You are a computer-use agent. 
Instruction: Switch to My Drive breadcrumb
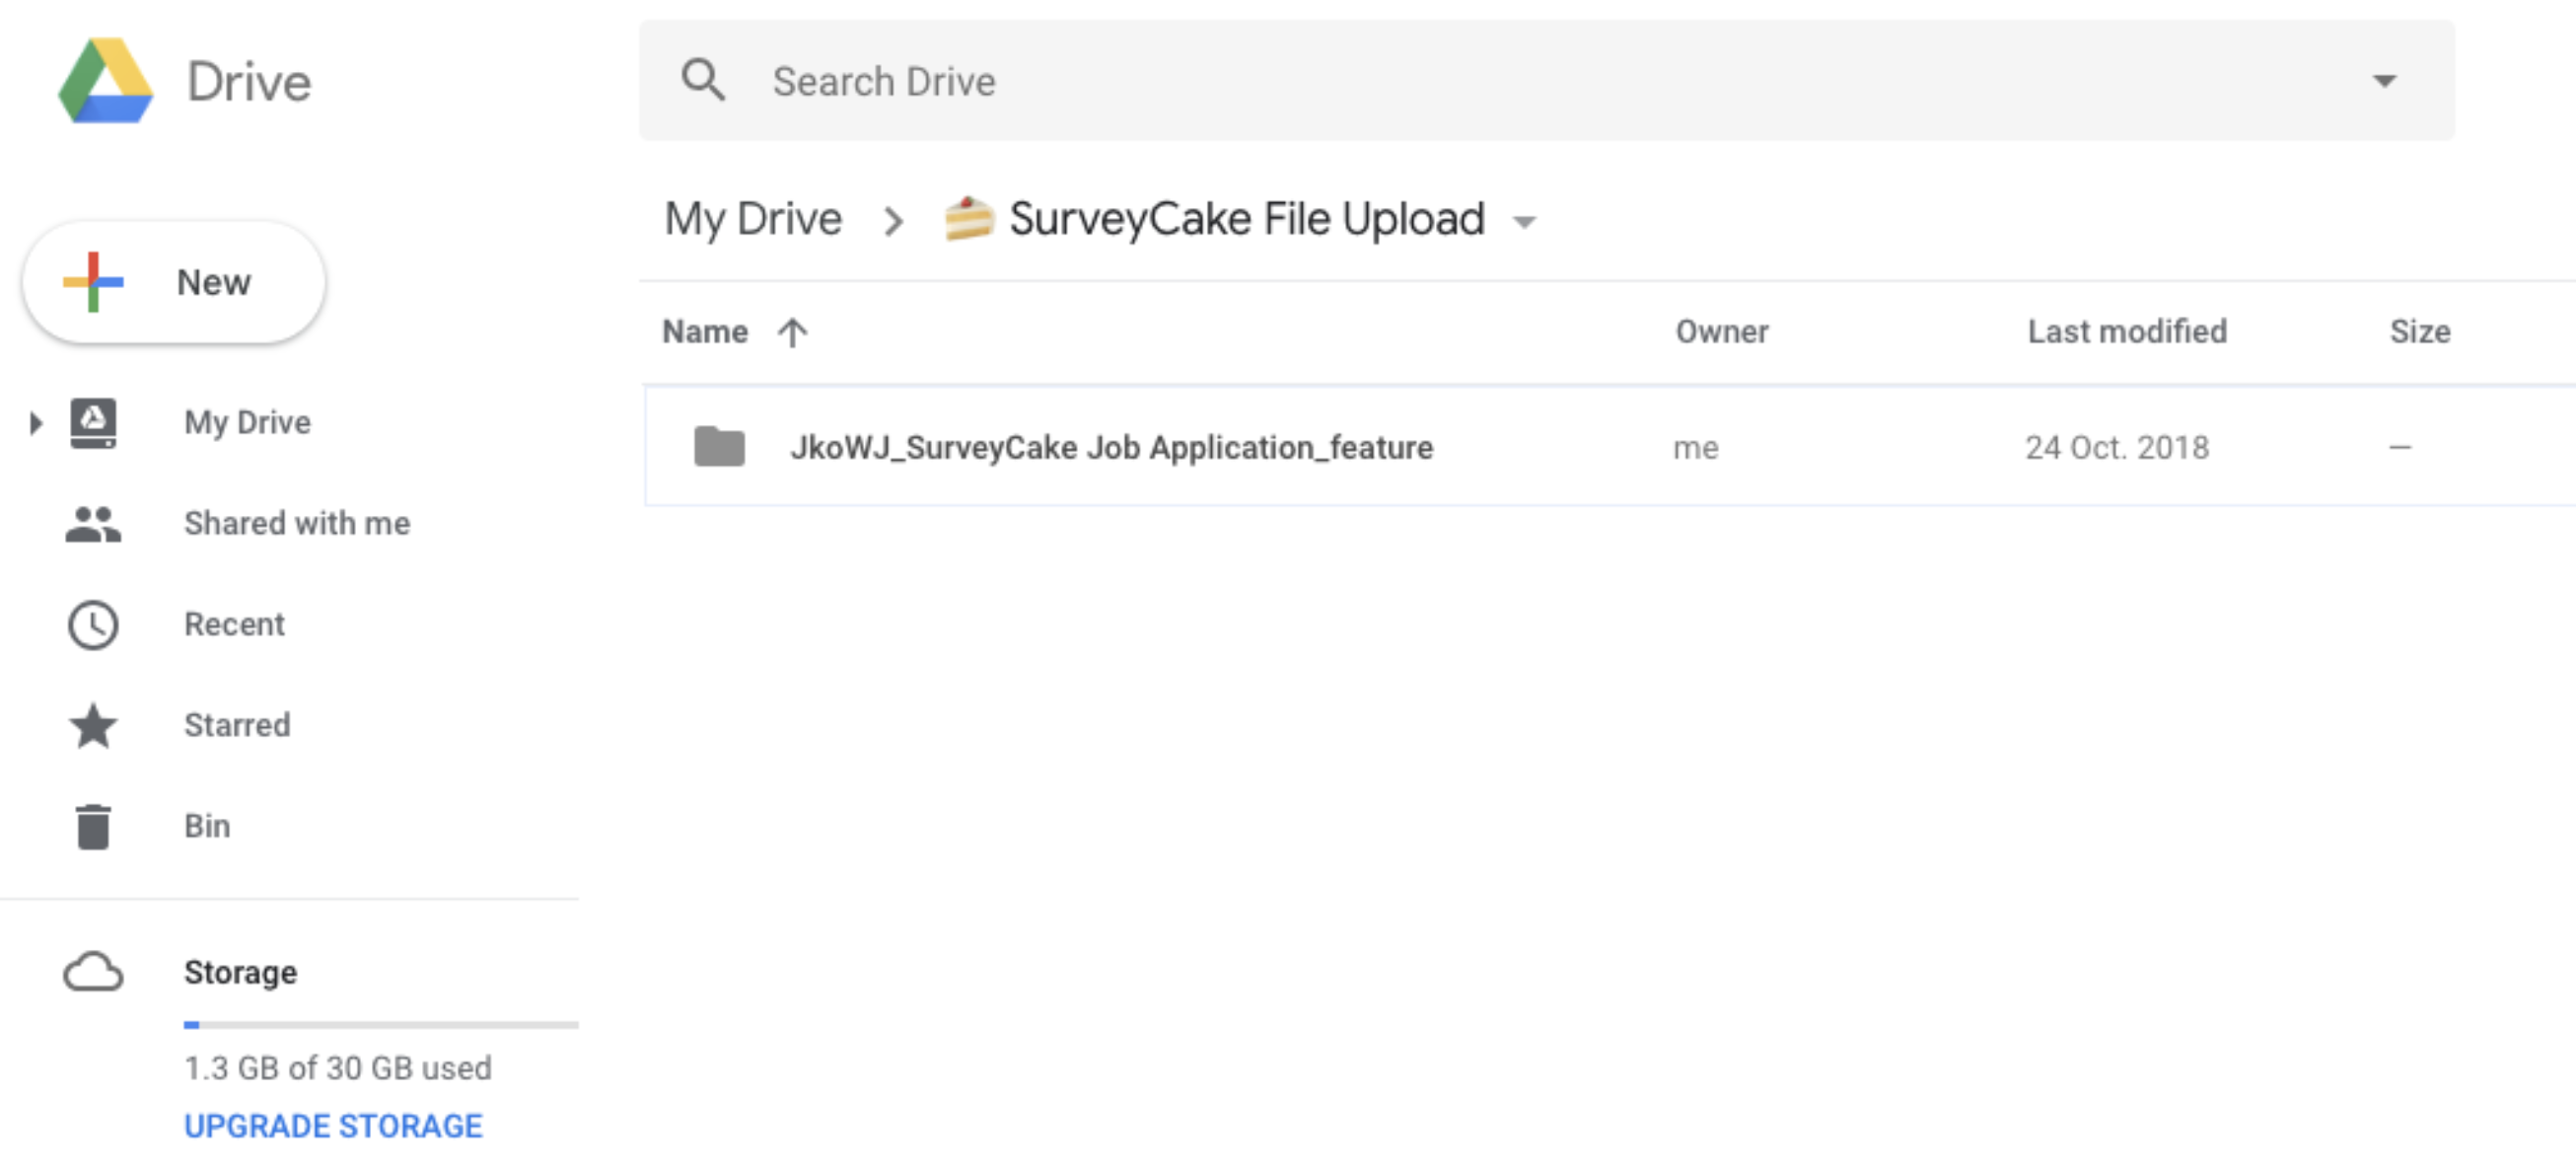[x=752, y=218]
